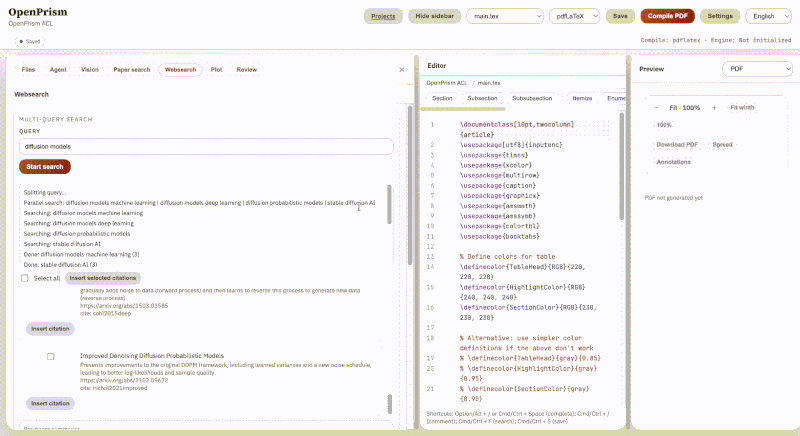Close the sidebar panel with the X icon

click(x=402, y=70)
